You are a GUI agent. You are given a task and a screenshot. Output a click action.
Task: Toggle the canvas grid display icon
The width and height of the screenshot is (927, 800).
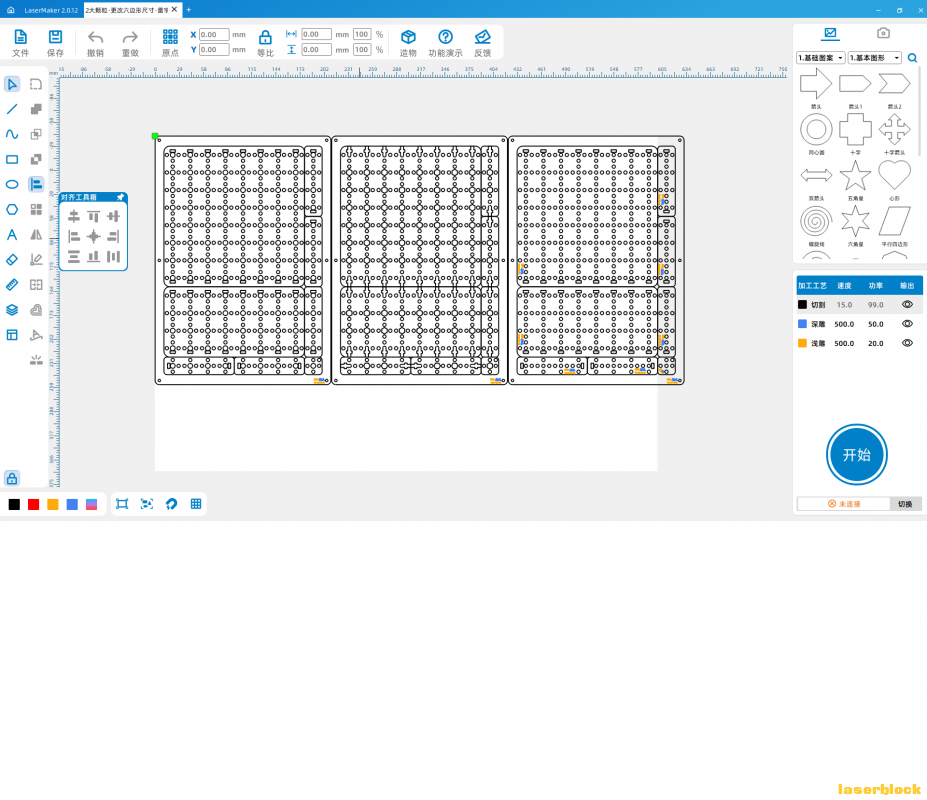point(196,504)
